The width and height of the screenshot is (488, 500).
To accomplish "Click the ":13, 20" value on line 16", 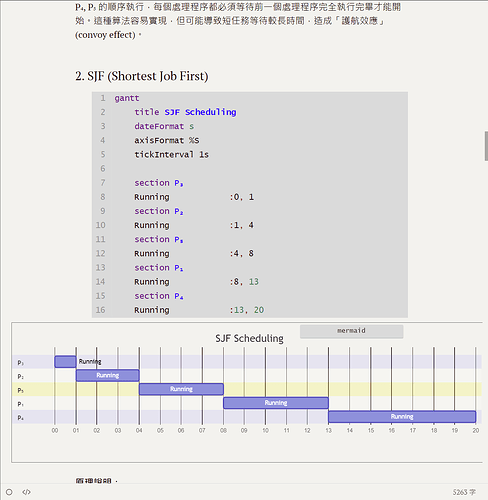I will point(247,310).
